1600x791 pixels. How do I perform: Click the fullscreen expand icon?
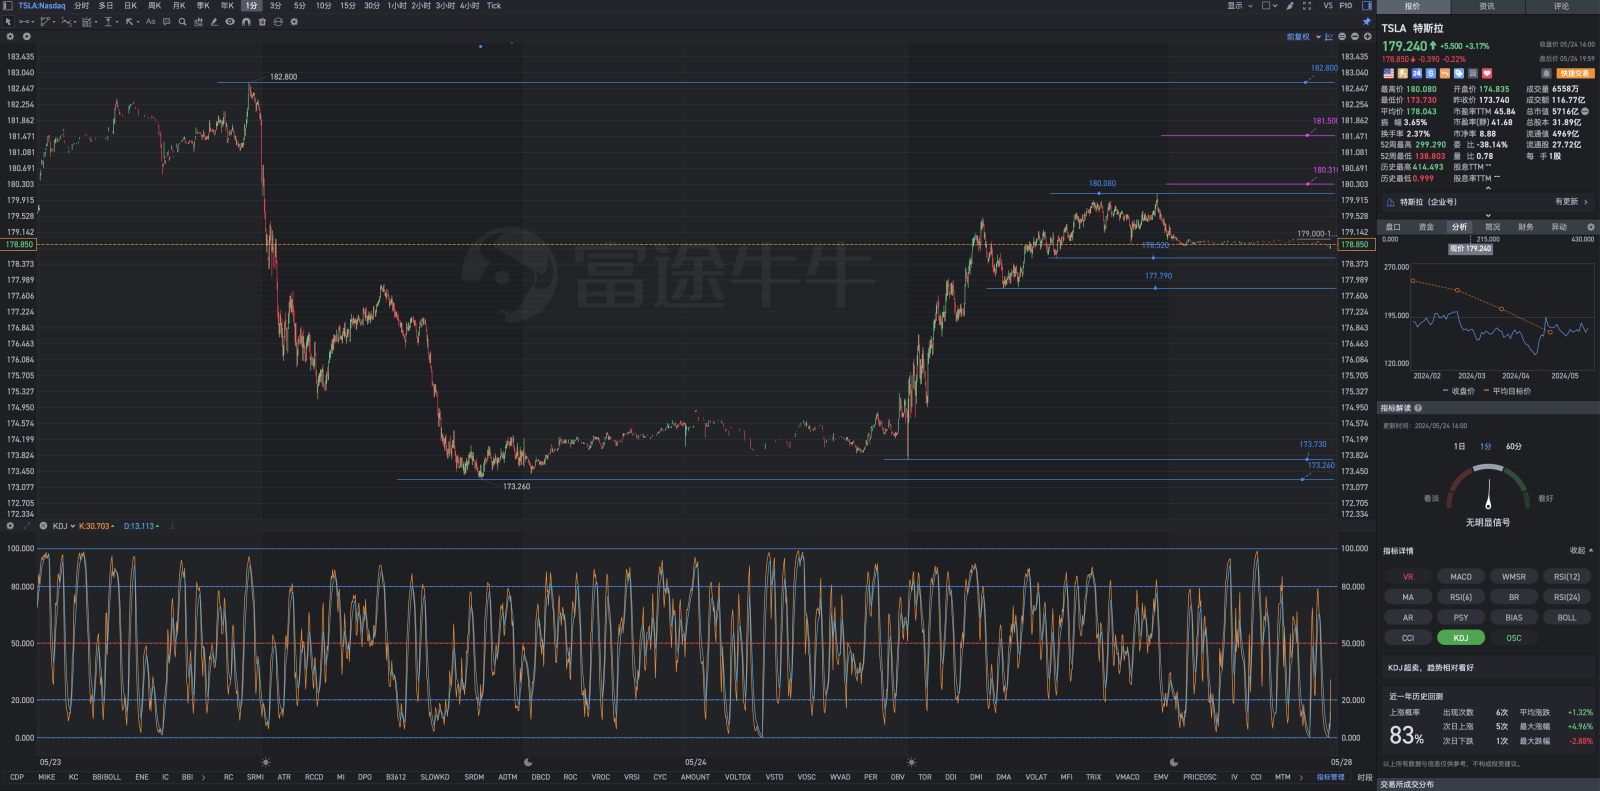(x=1307, y=6)
